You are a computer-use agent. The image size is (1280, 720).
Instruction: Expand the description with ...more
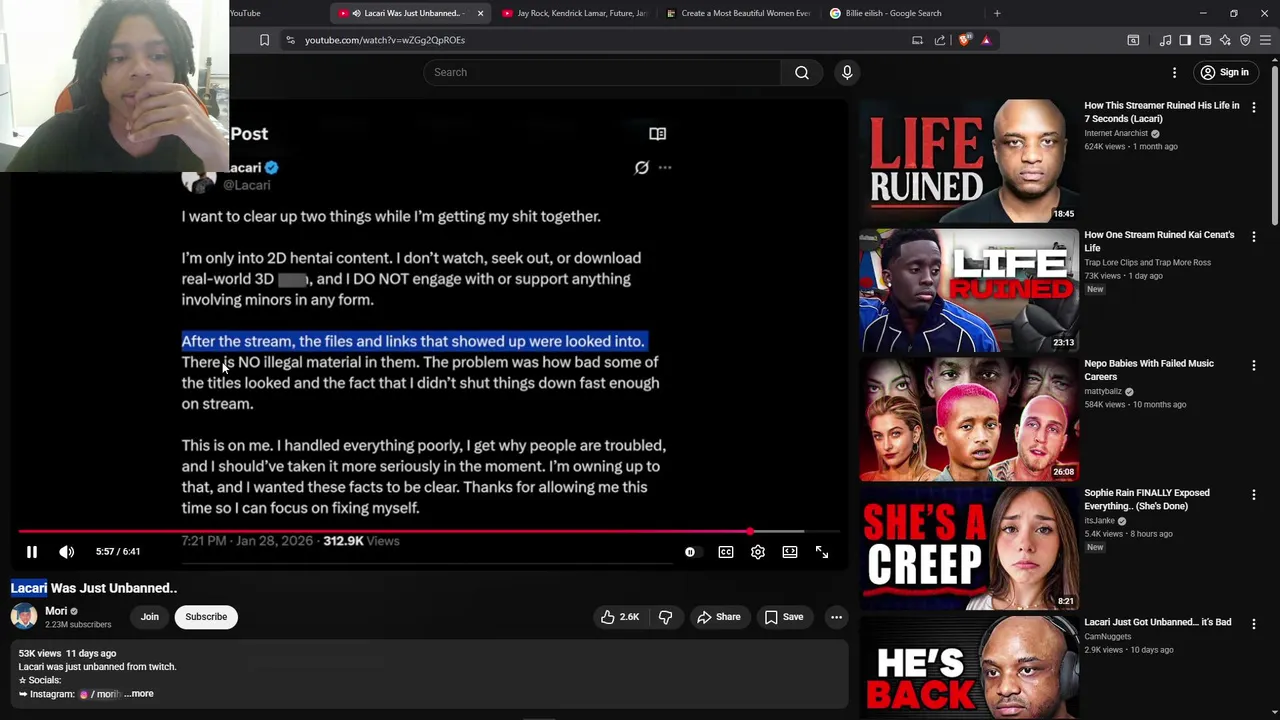[x=139, y=694]
